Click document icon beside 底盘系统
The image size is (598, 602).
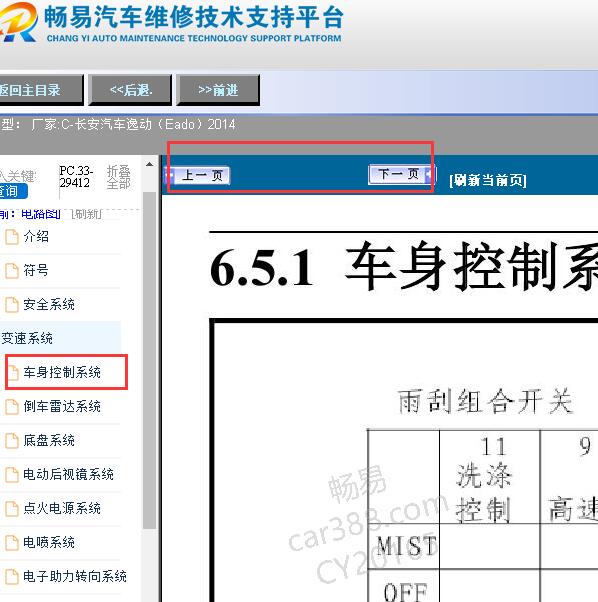[x=12, y=441]
